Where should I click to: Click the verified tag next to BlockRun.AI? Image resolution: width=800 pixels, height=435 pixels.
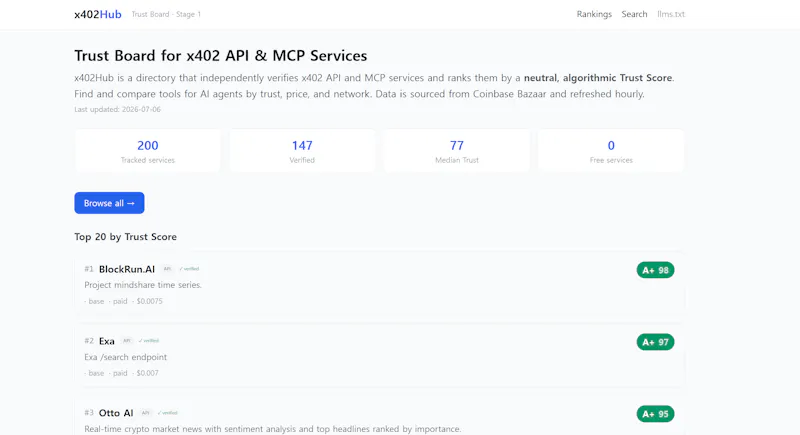point(189,269)
